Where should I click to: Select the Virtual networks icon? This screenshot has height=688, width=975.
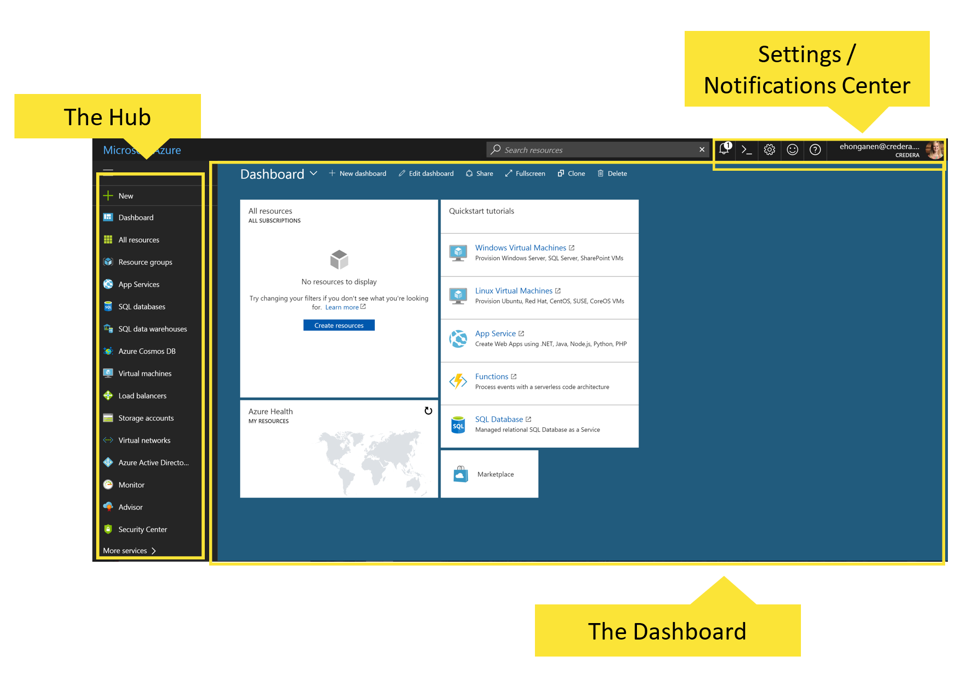(x=108, y=440)
